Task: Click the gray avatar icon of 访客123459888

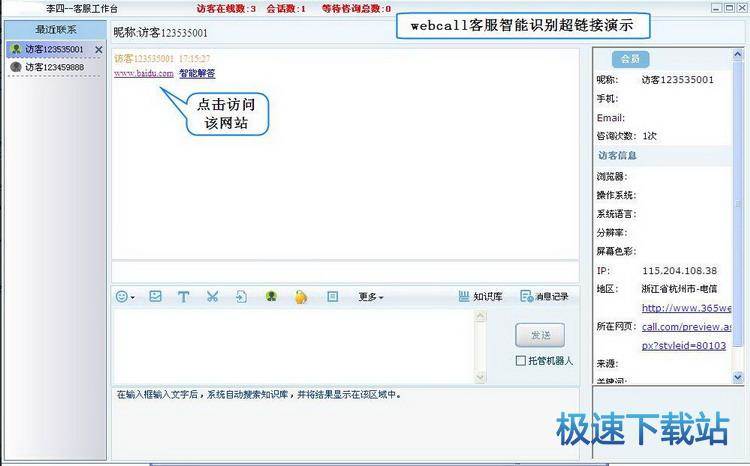Action: [x=16, y=67]
